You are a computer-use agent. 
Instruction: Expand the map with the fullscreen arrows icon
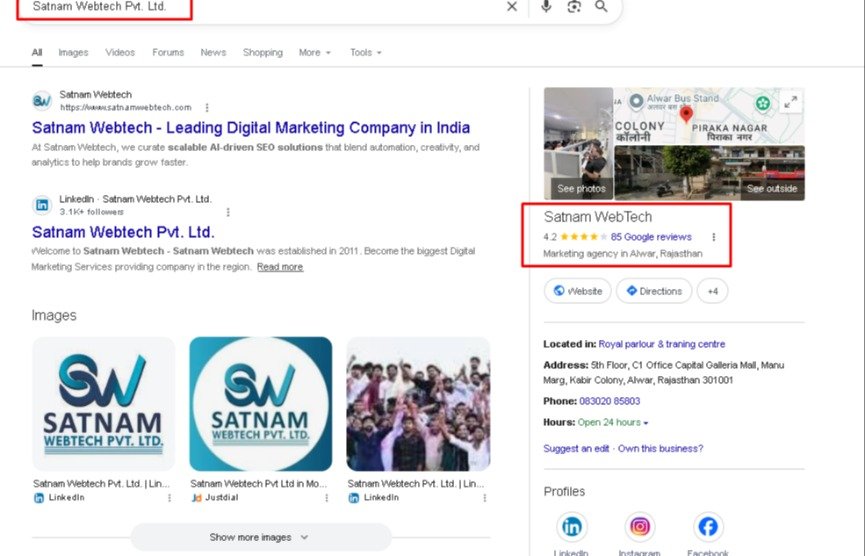[x=791, y=102]
